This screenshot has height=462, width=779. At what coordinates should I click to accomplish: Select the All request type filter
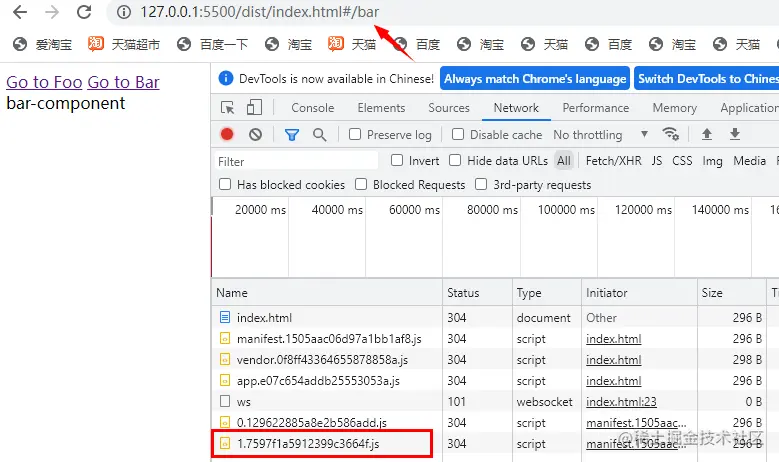(x=564, y=161)
